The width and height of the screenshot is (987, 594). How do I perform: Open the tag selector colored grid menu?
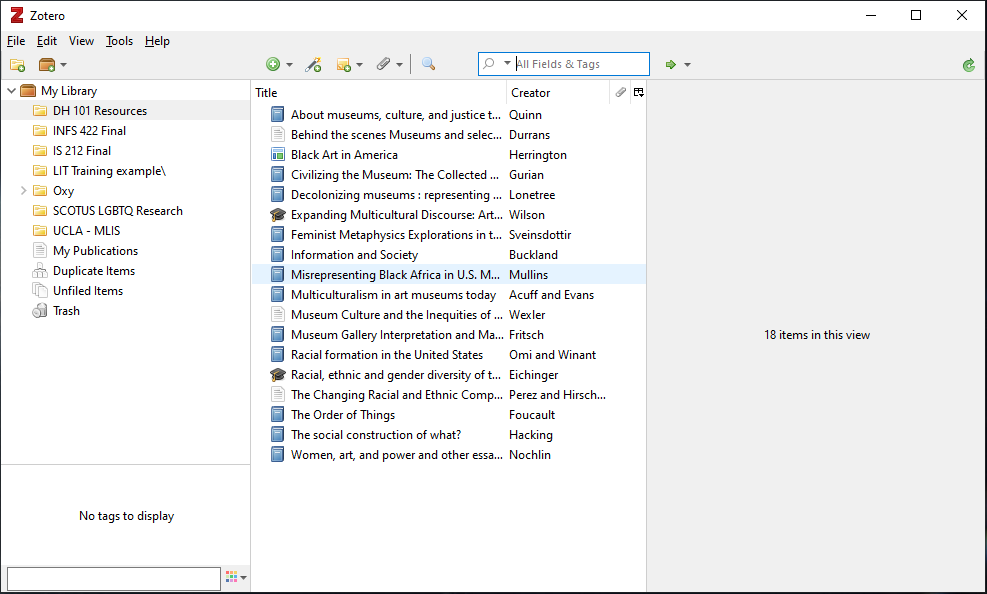click(236, 577)
